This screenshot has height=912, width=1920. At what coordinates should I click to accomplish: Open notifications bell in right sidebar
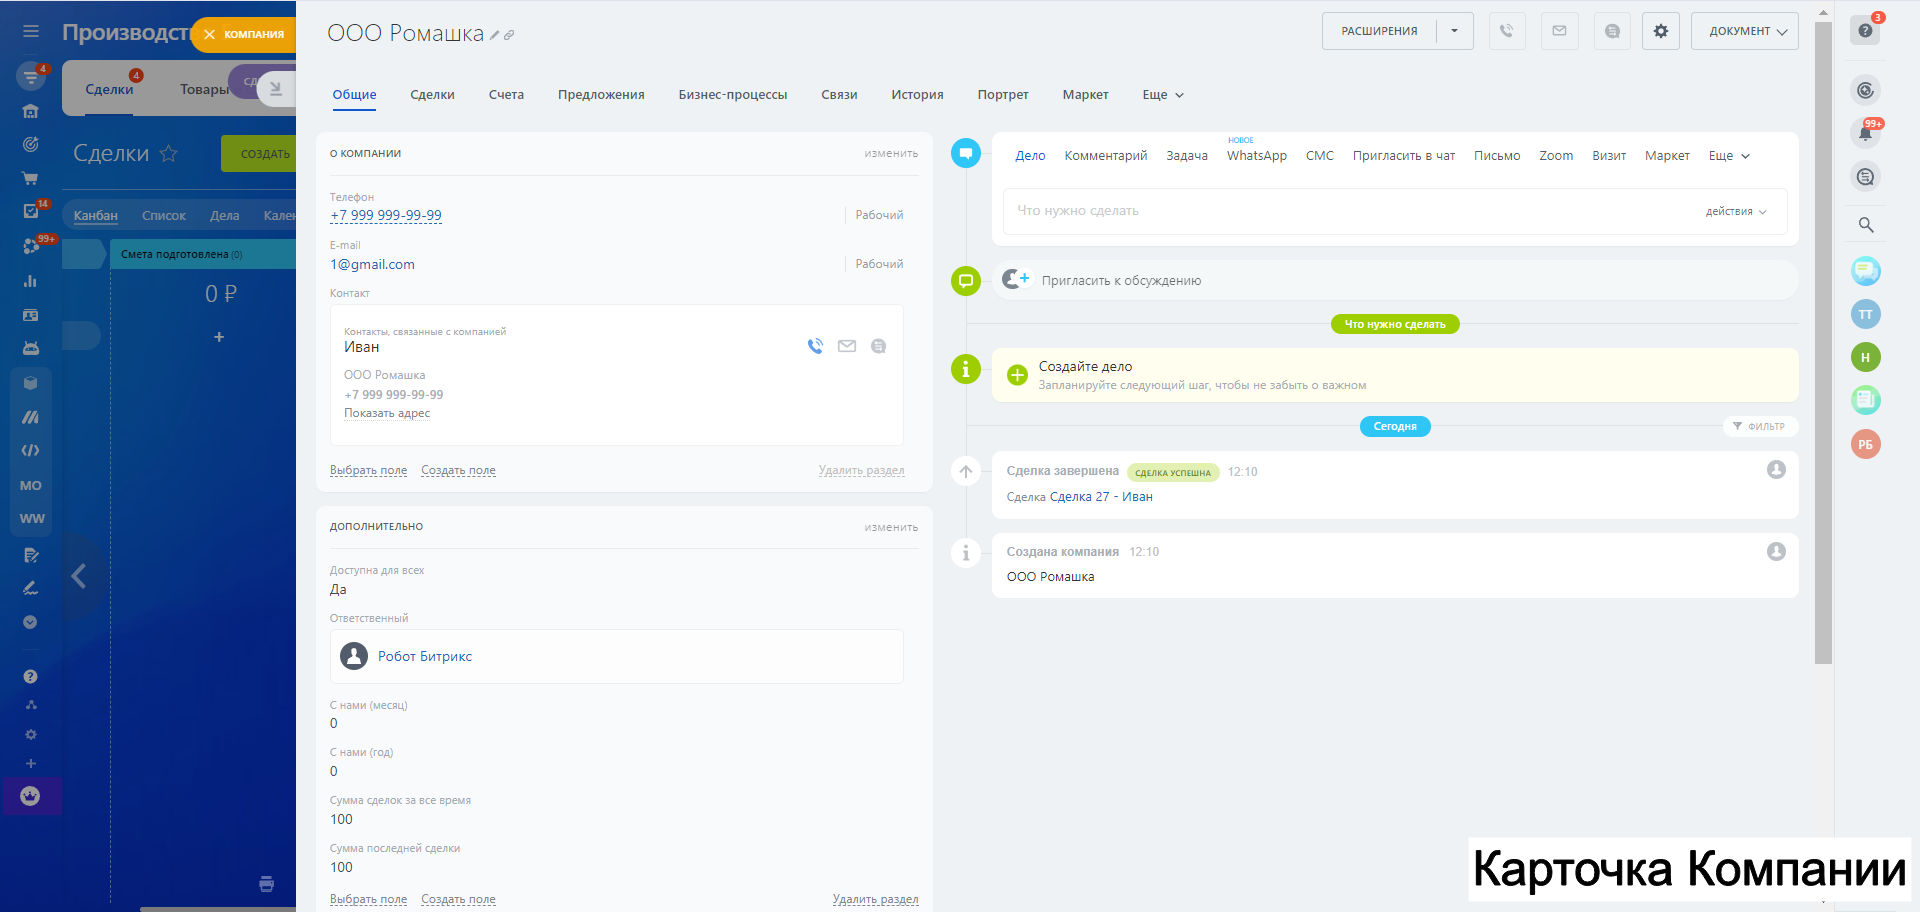pyautogui.click(x=1865, y=133)
